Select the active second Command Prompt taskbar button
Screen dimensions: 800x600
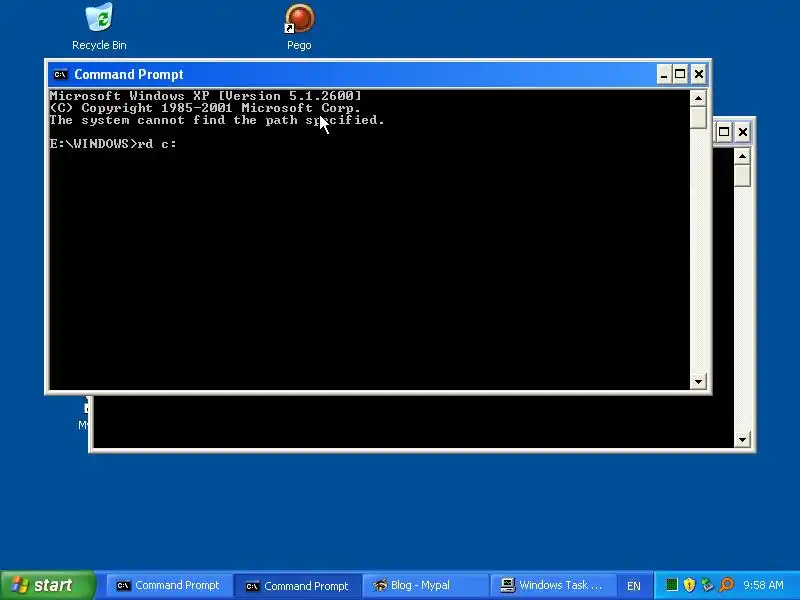297,586
